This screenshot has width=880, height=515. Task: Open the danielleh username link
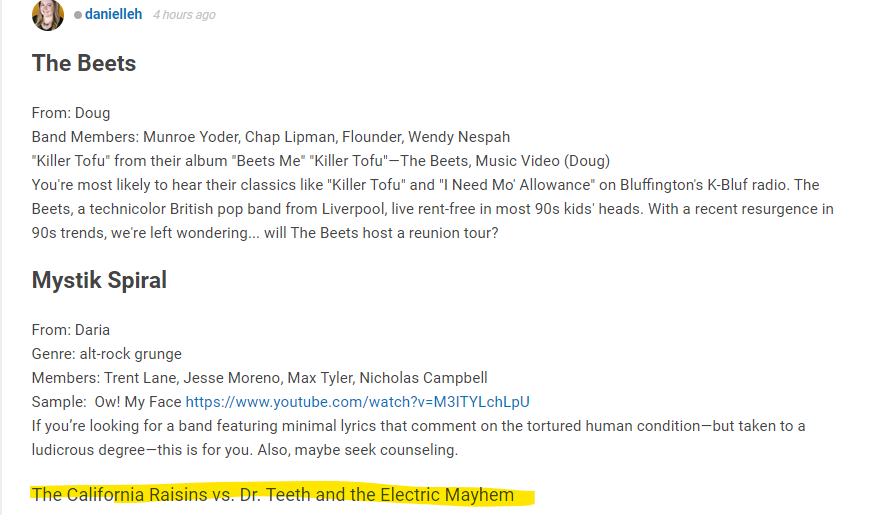click(113, 14)
